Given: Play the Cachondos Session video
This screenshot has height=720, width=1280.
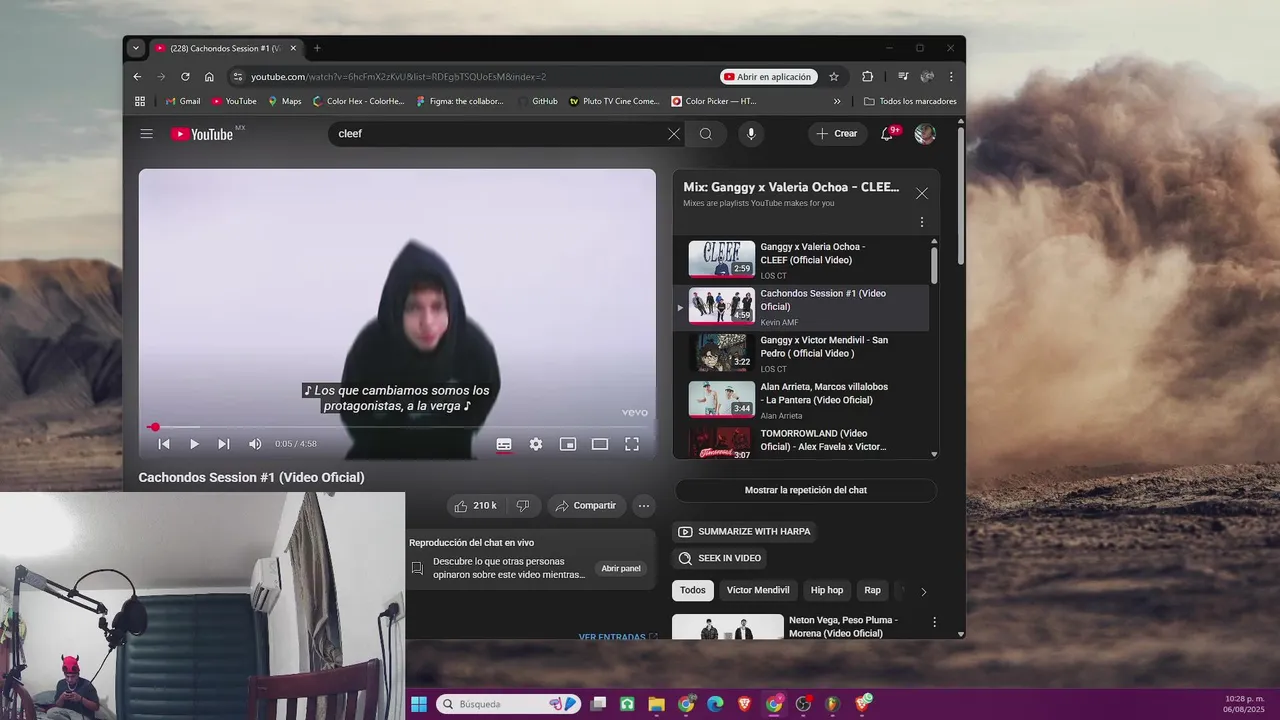Looking at the screenshot, I should pos(194,444).
